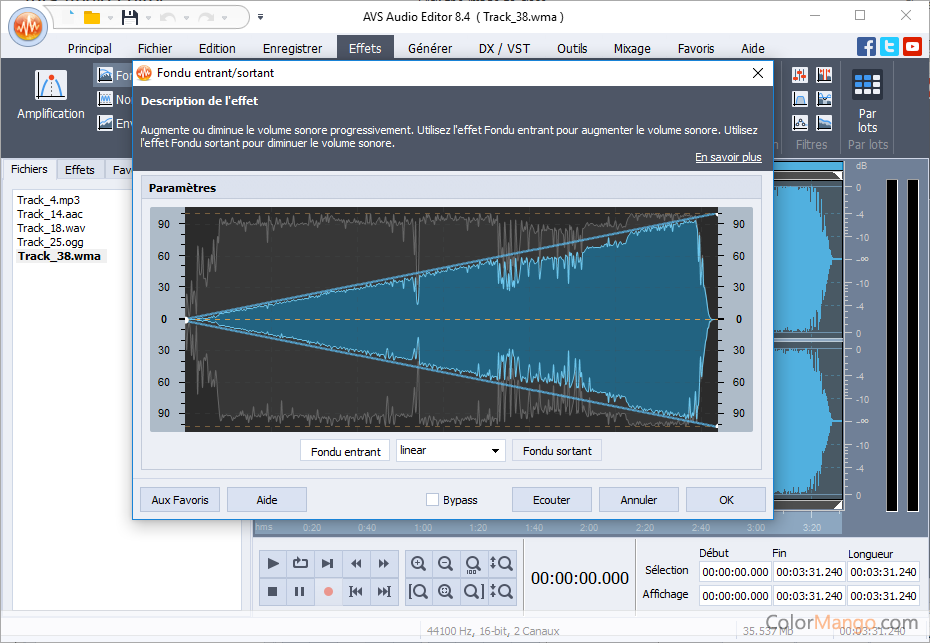Follow the En savoir plus link

tap(728, 157)
